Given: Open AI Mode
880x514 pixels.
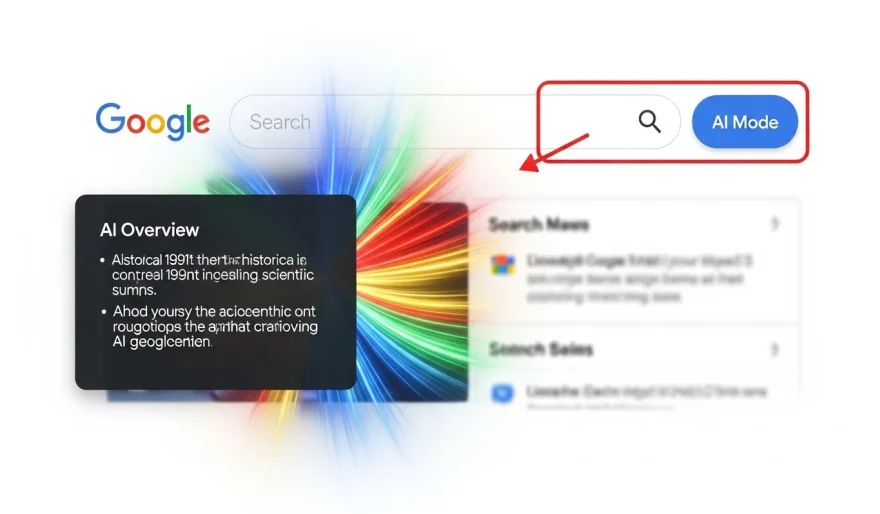Looking at the screenshot, I should point(745,122).
